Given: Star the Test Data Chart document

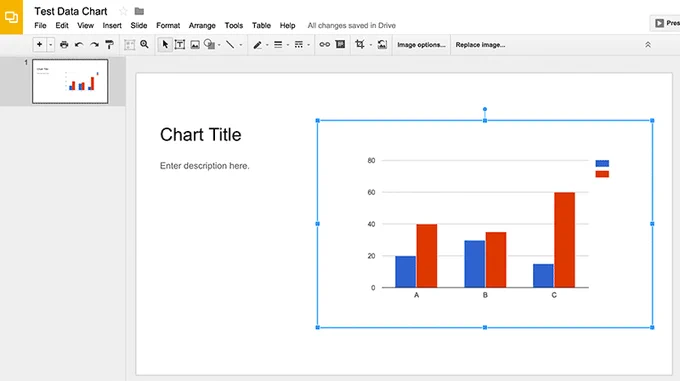Looking at the screenshot, I should [123, 11].
